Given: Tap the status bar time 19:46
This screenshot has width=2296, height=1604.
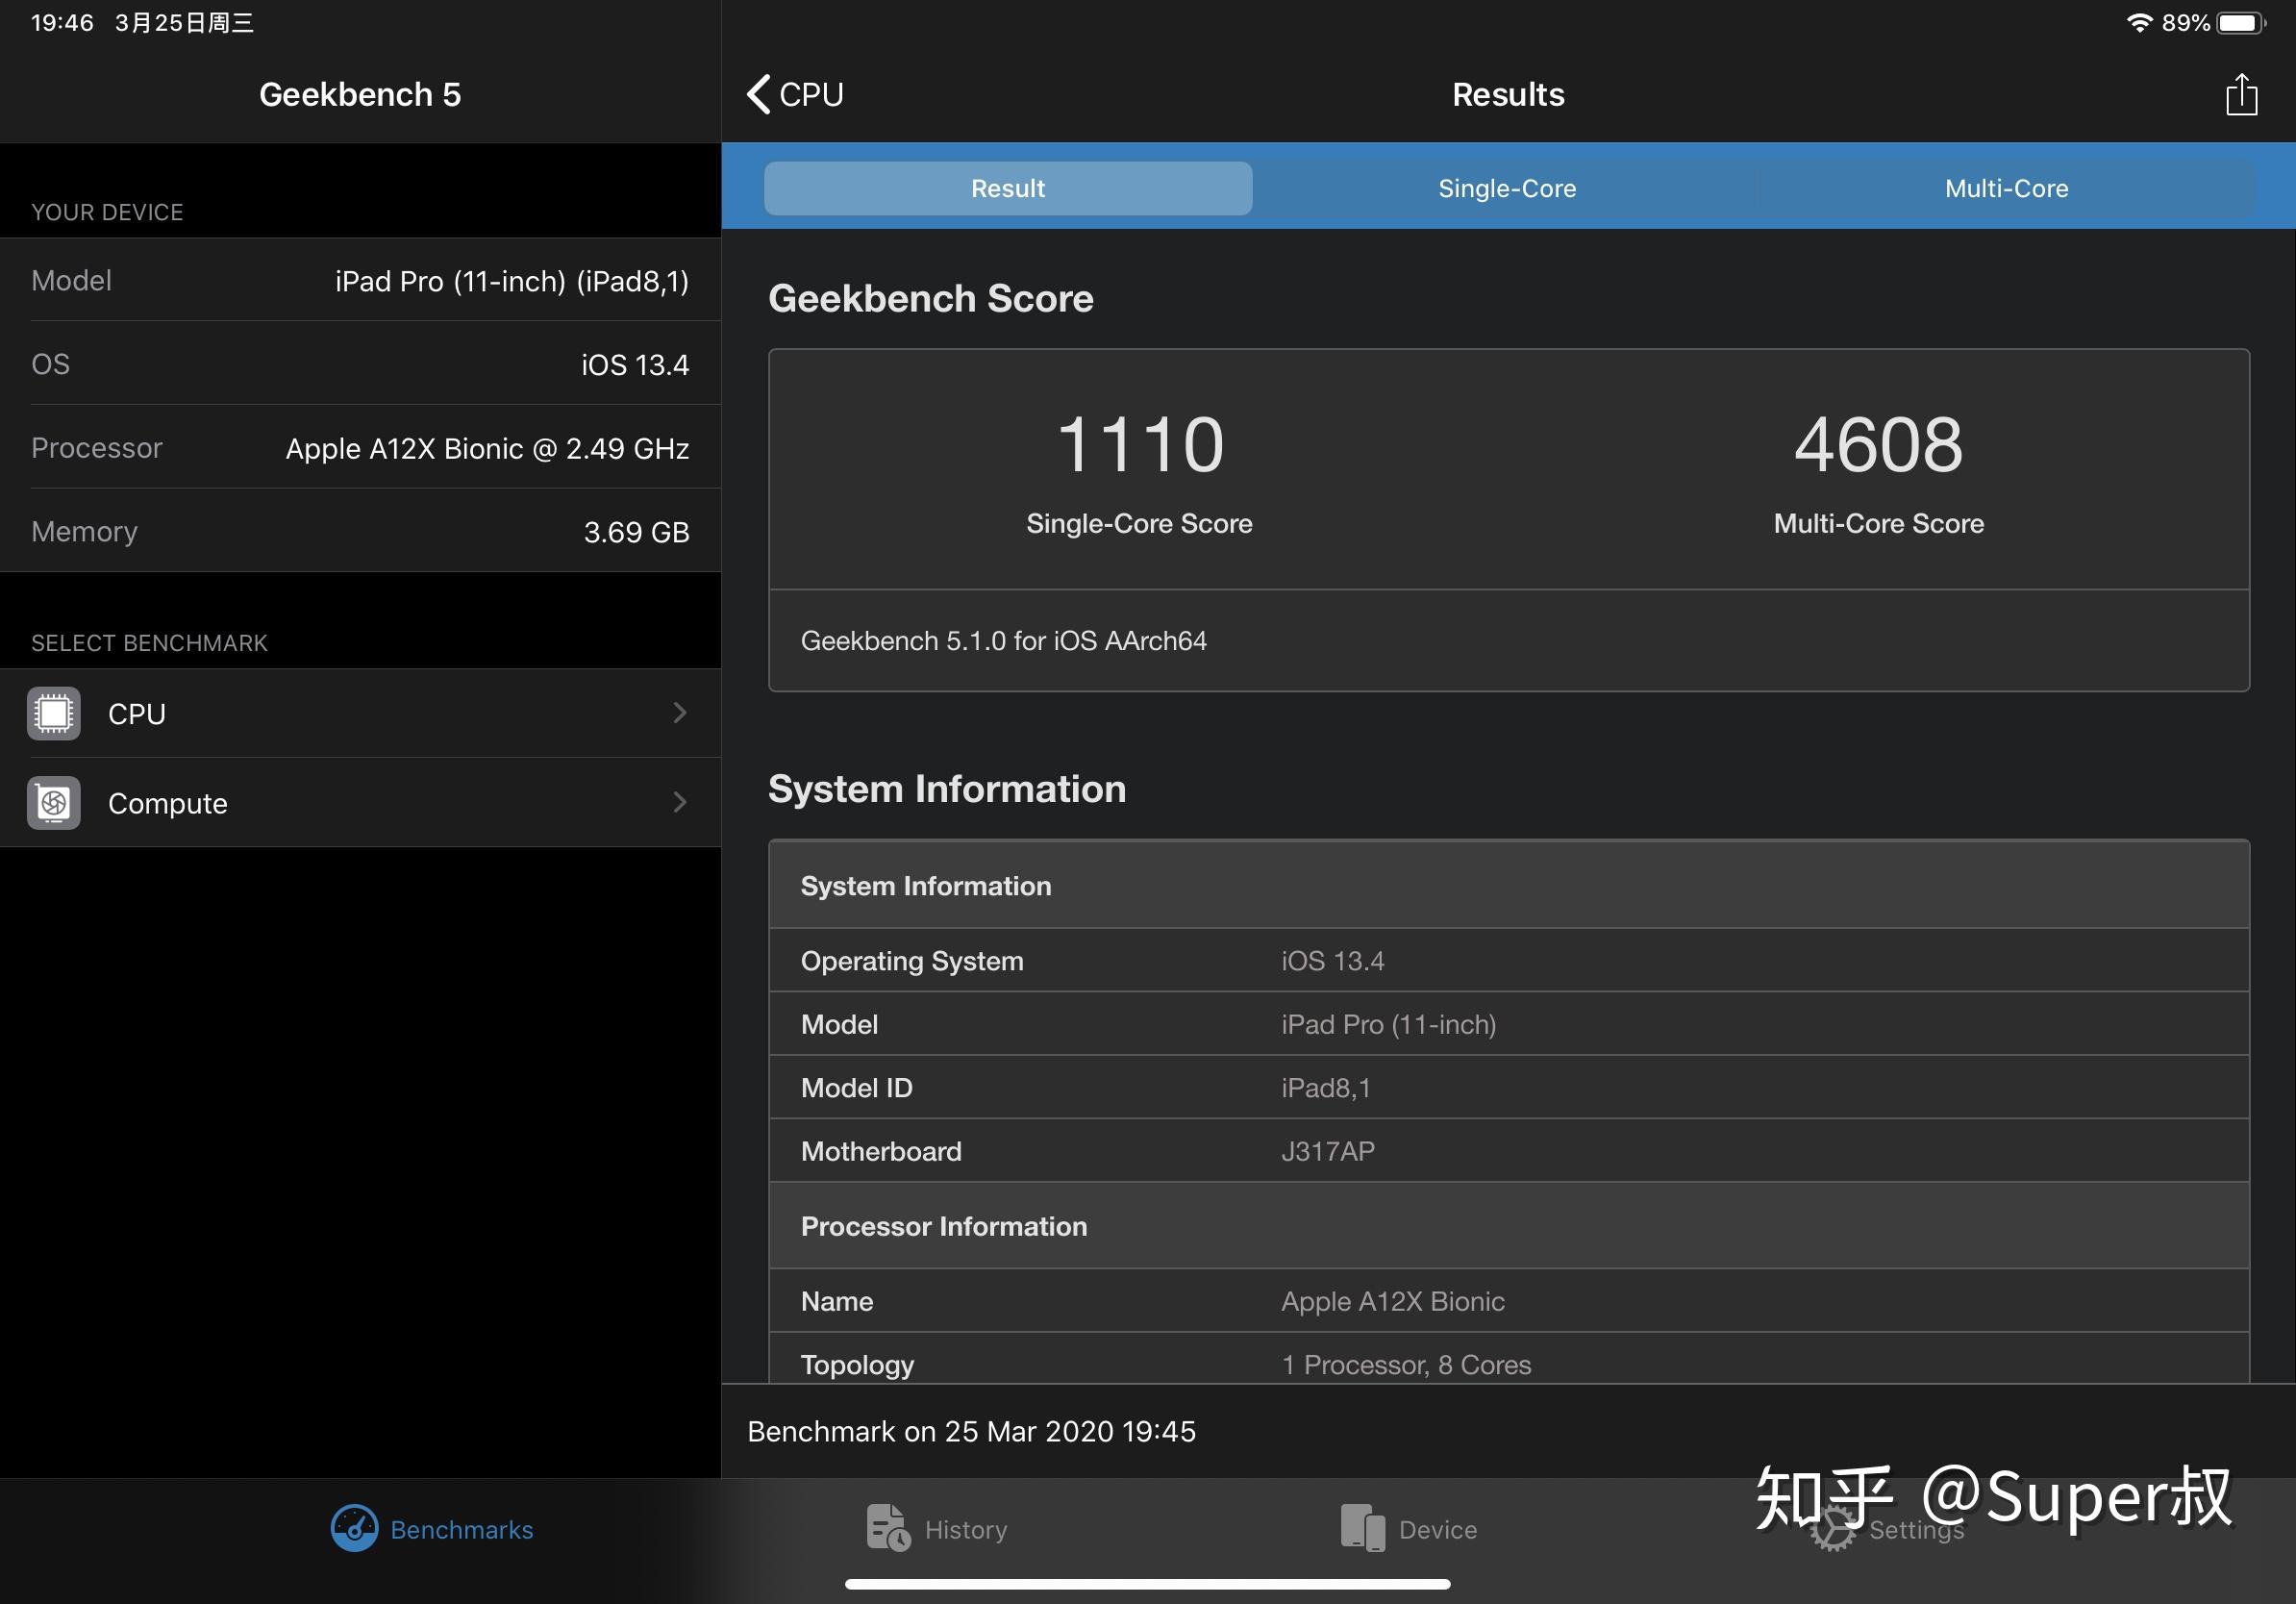Looking at the screenshot, I should point(62,23).
